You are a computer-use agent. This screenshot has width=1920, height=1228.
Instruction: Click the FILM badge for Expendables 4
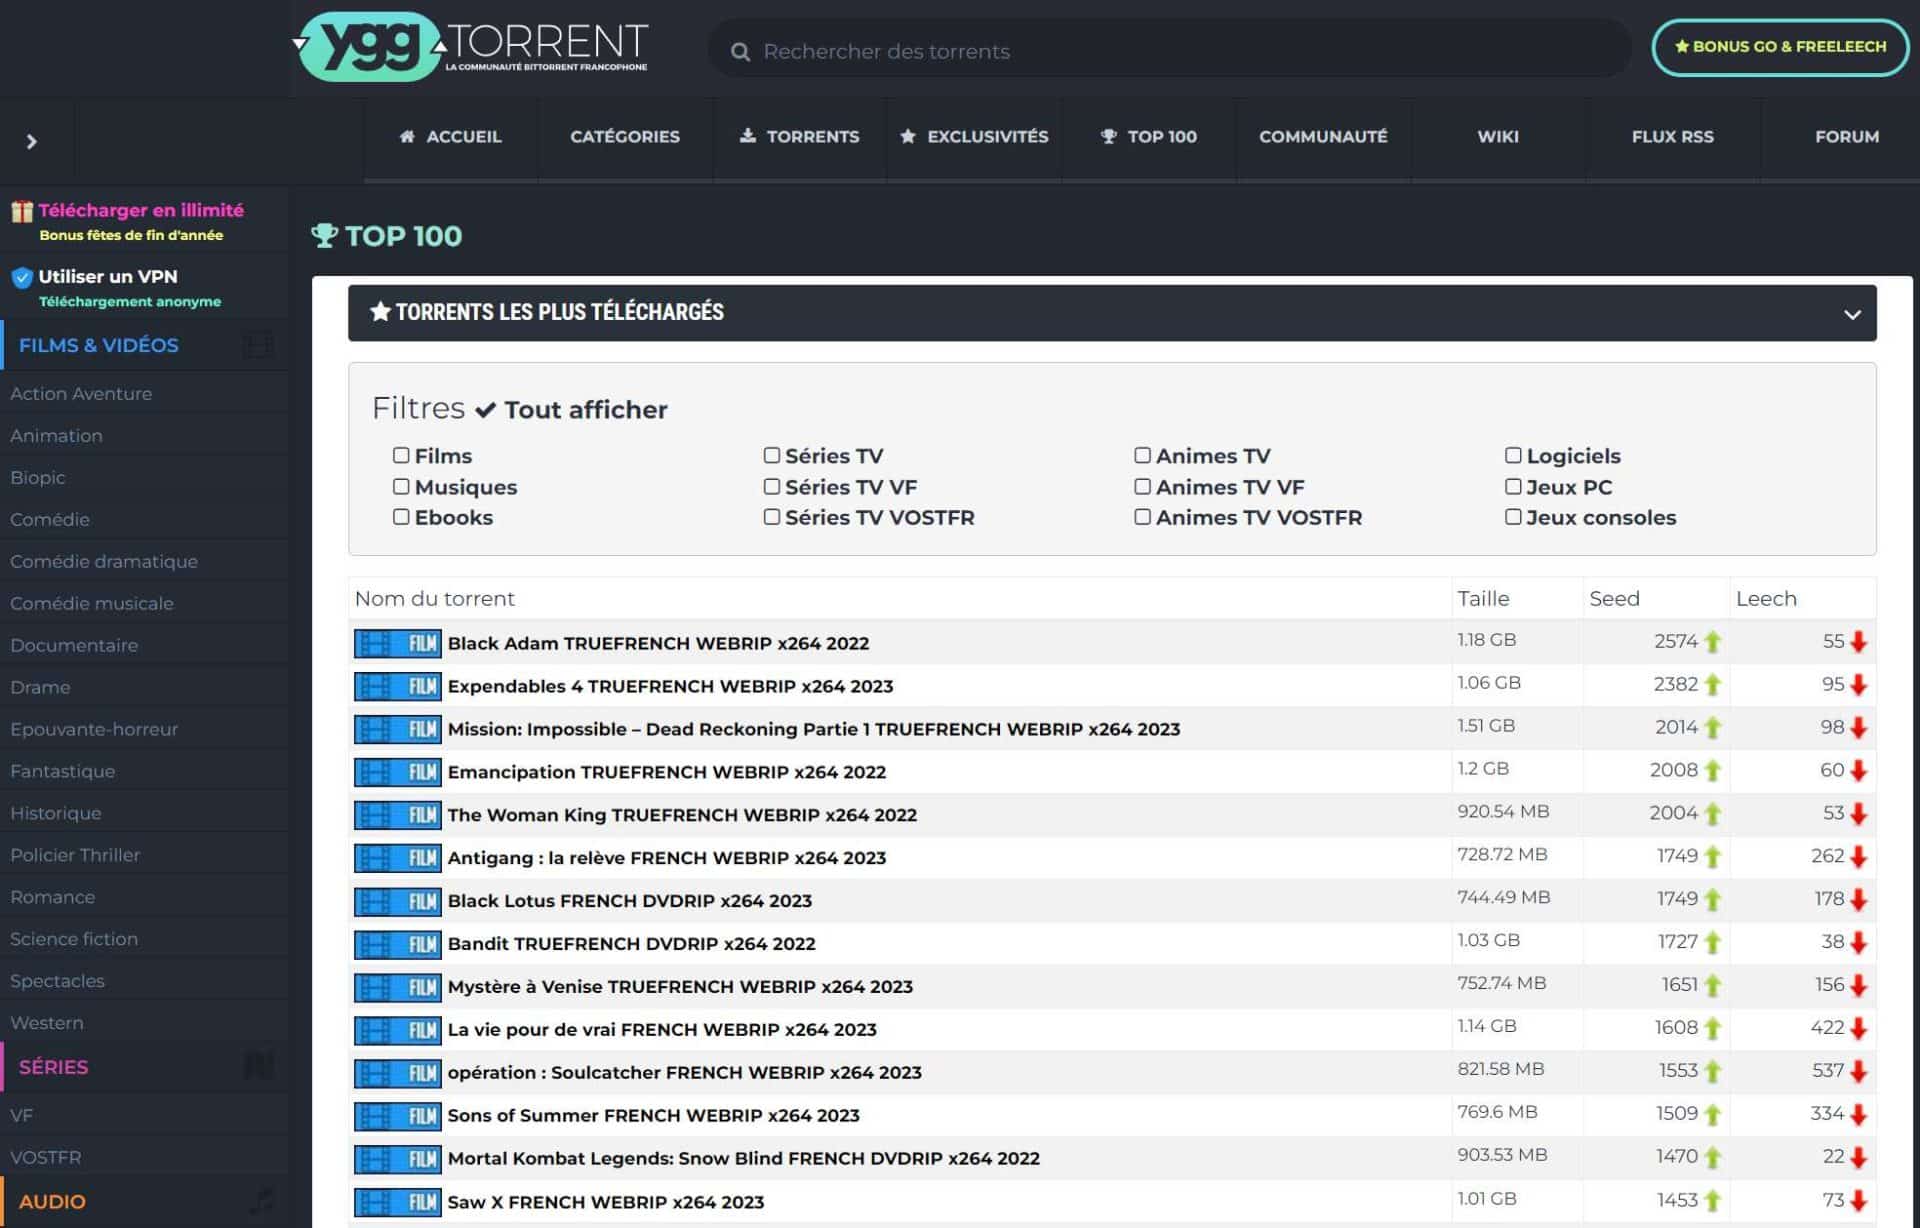(x=397, y=686)
